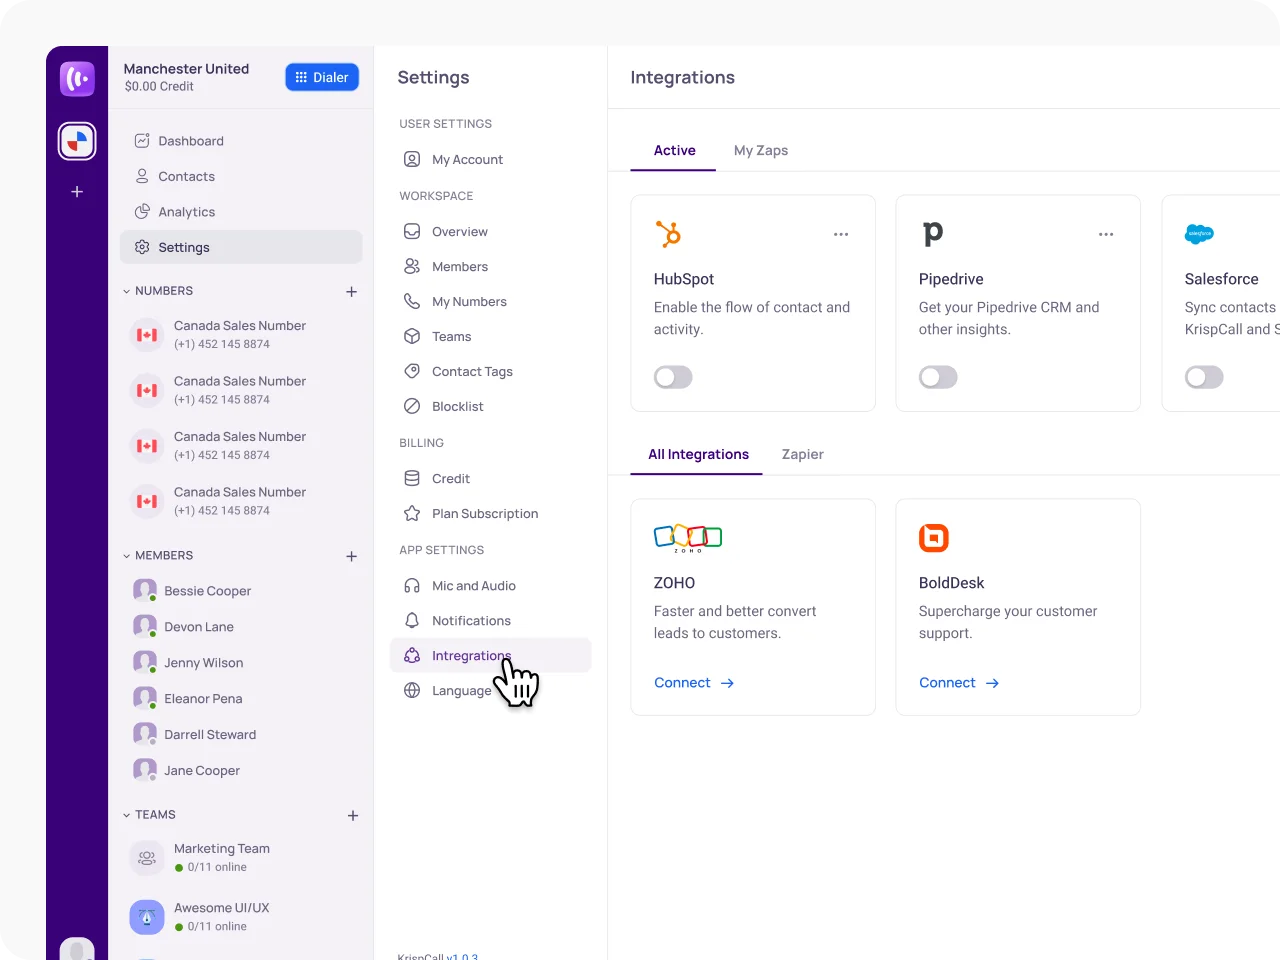Click the Salesforce card title
Viewport: 1280px width, 960px height.
(x=1221, y=279)
